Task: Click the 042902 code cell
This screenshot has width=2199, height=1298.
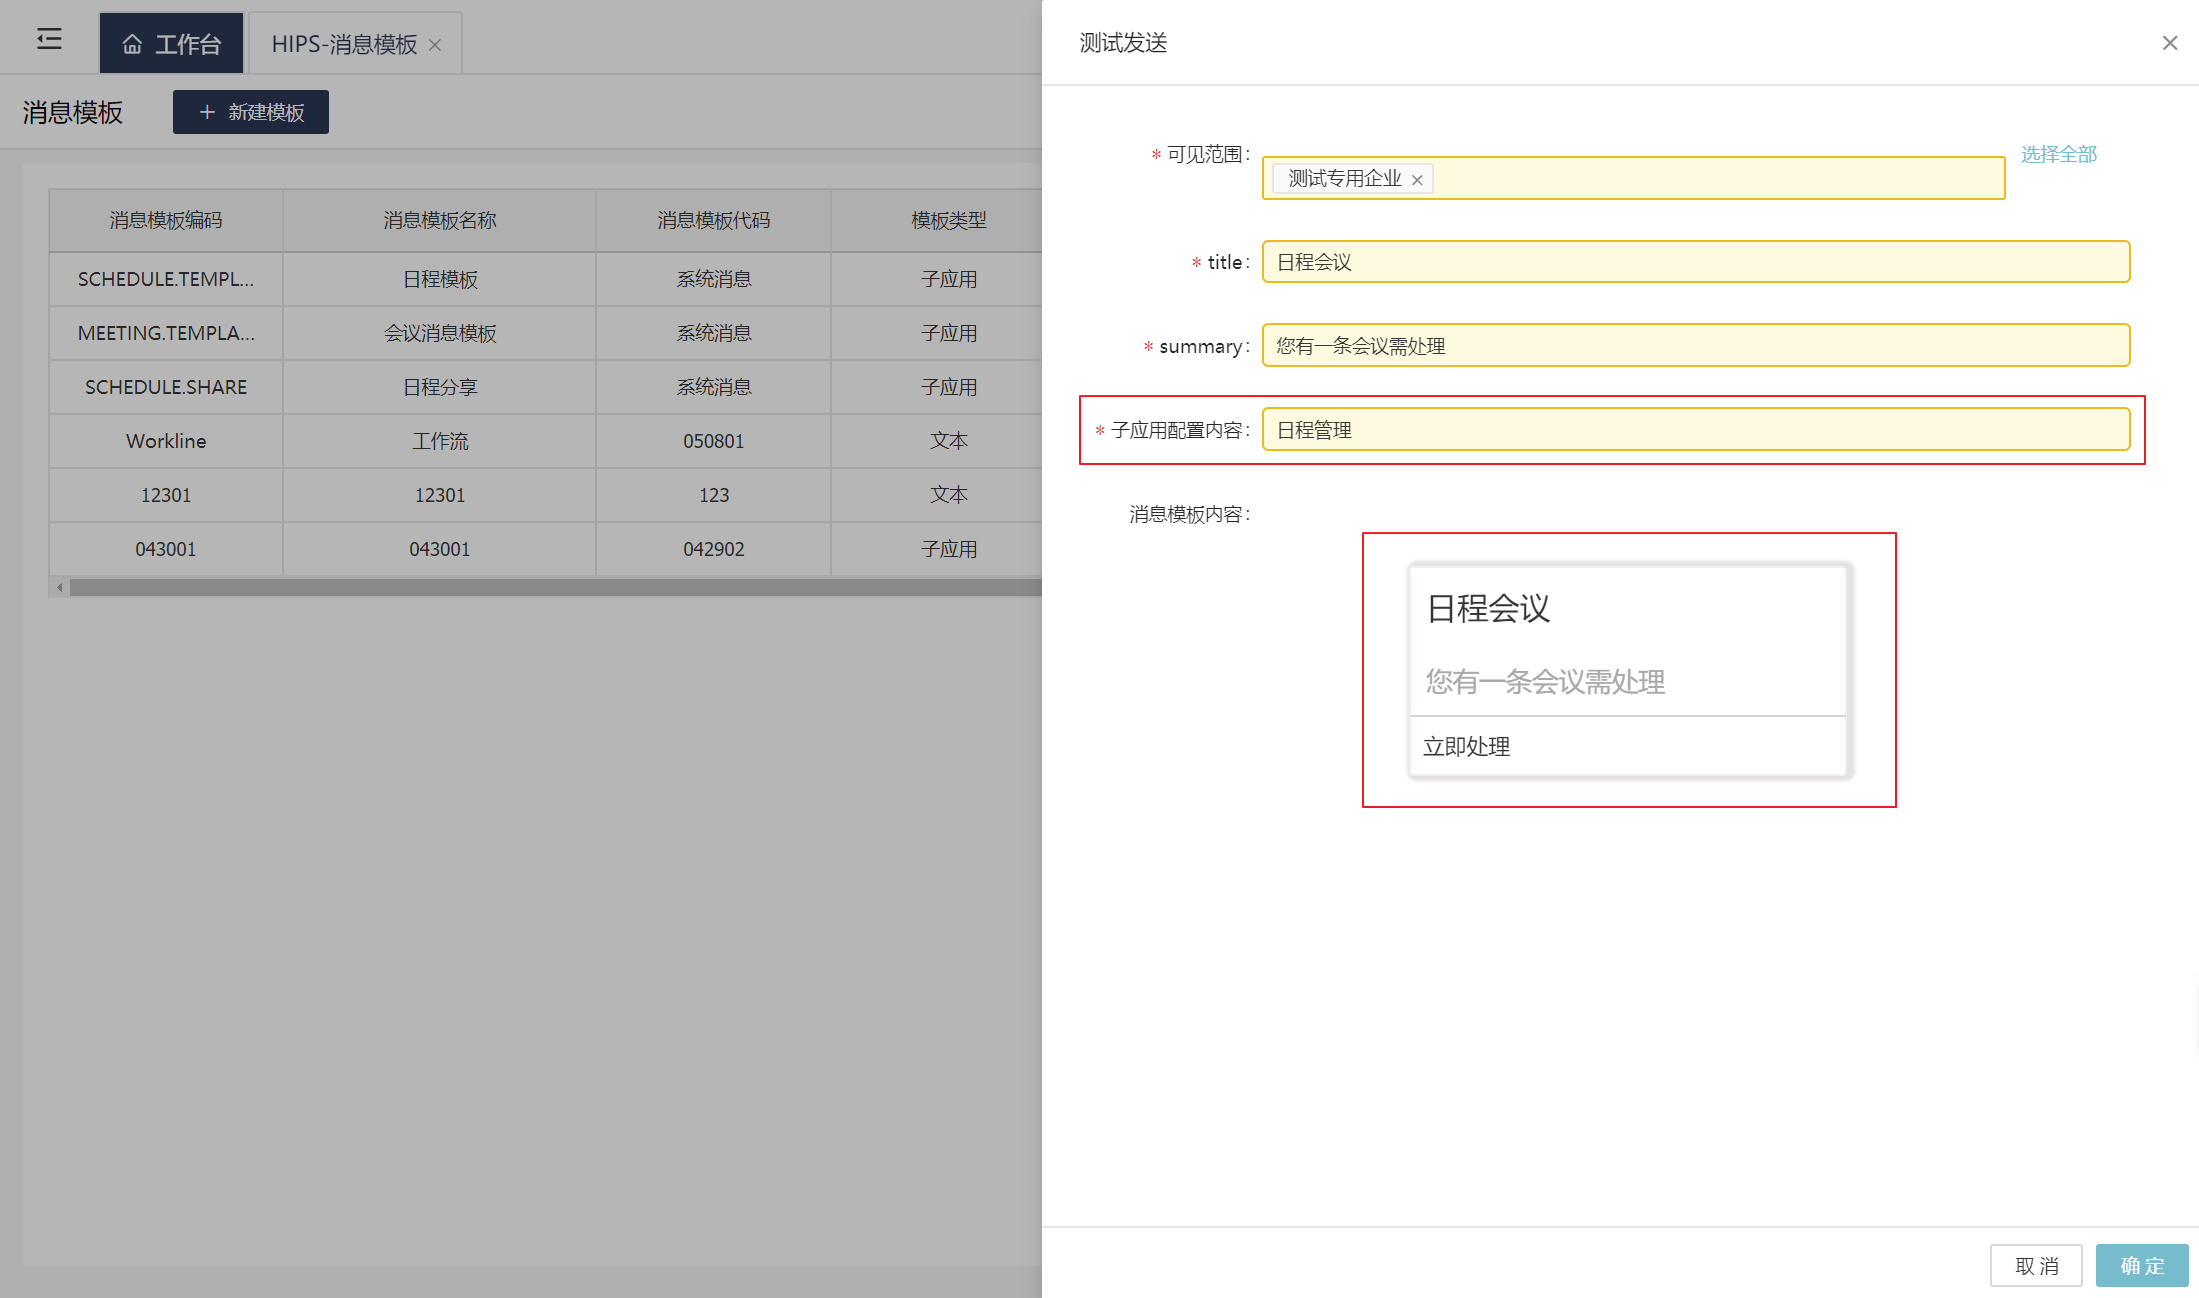Action: coord(714,549)
